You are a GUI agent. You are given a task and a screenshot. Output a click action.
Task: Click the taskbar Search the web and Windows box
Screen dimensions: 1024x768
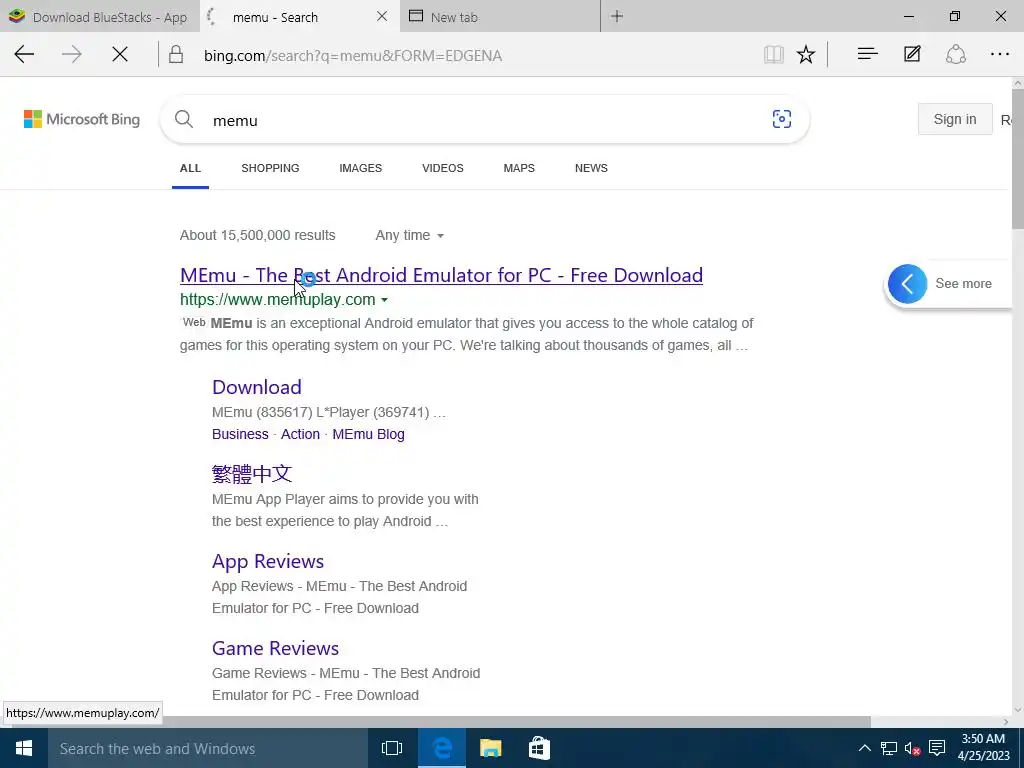click(x=208, y=748)
